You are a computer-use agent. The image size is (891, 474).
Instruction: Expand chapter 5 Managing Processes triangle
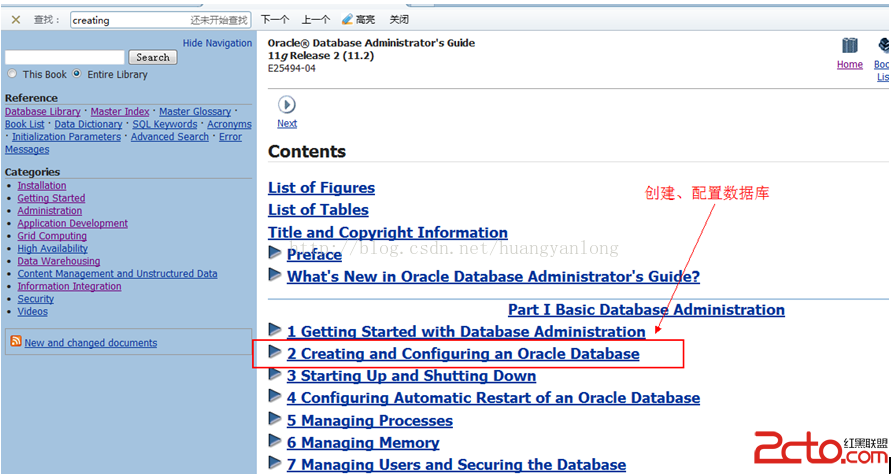tap(275, 418)
